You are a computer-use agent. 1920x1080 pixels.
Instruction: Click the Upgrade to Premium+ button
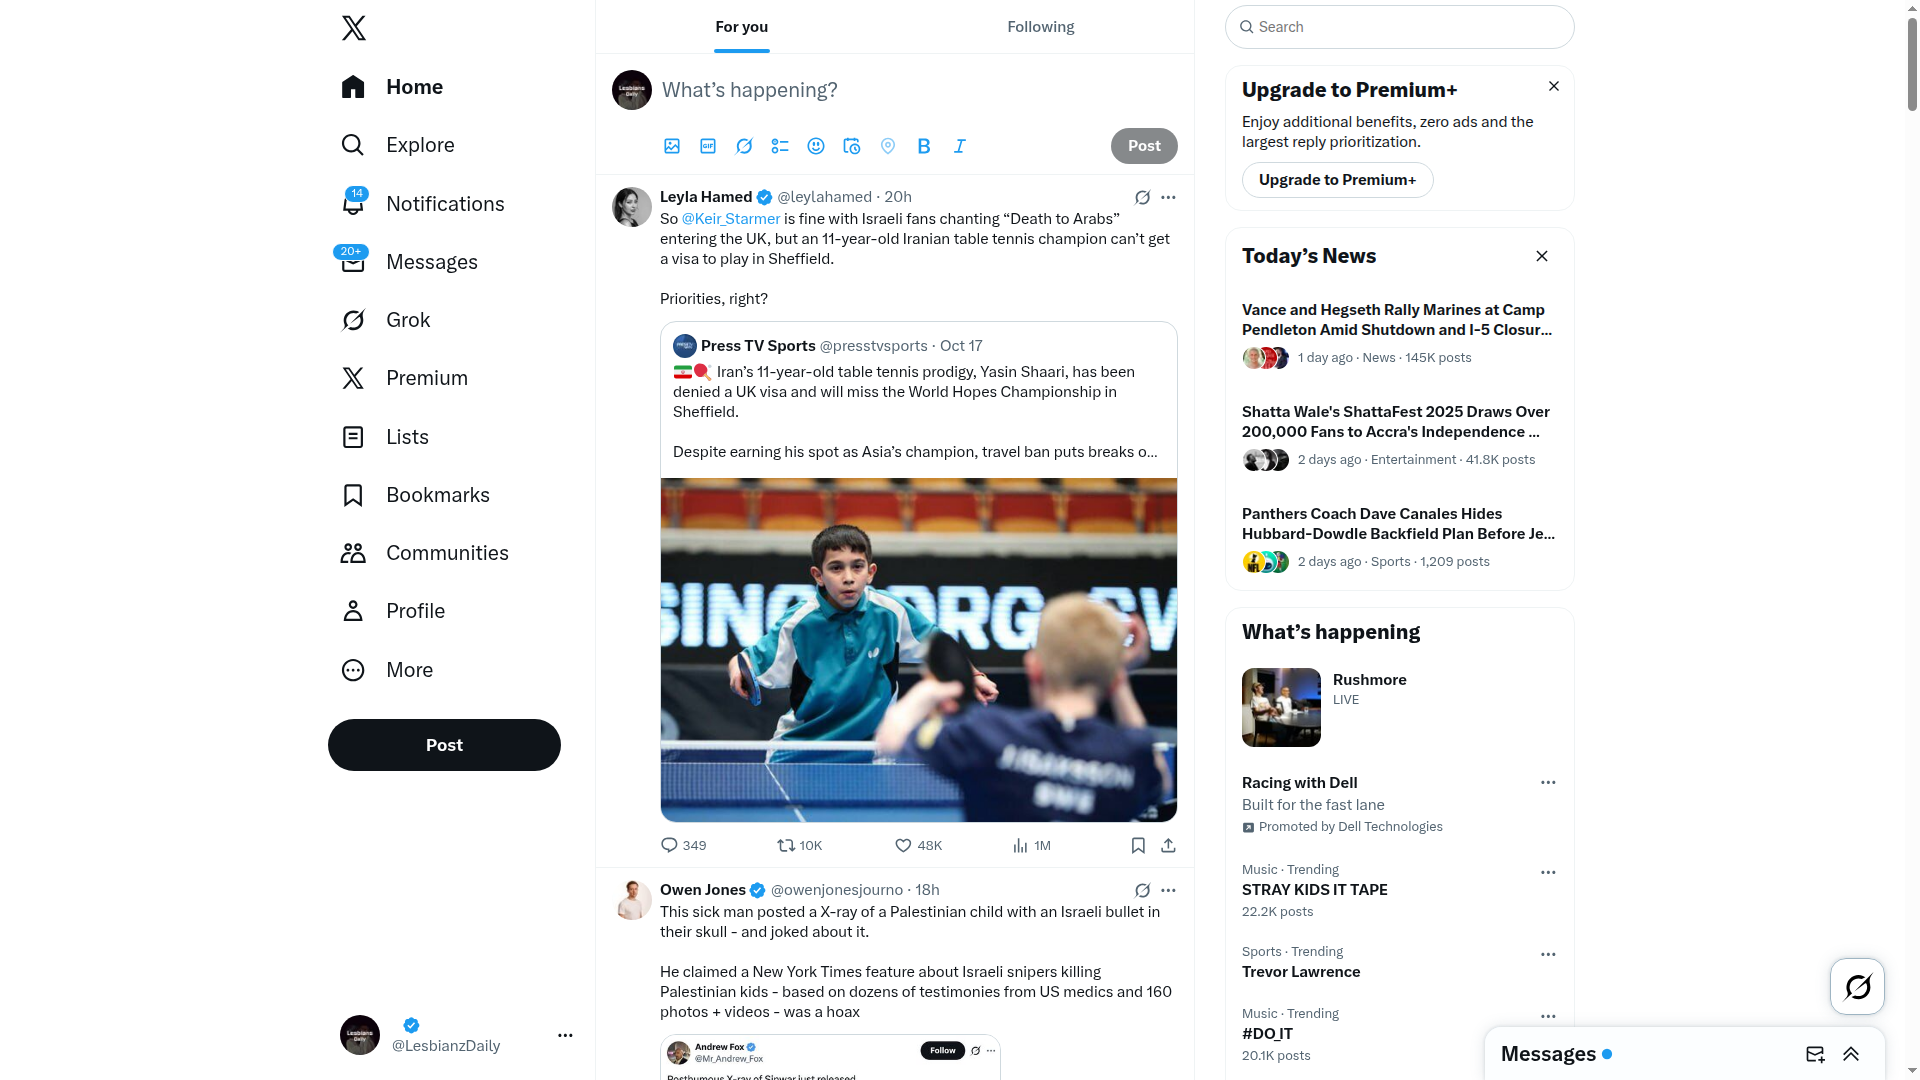coord(1337,180)
